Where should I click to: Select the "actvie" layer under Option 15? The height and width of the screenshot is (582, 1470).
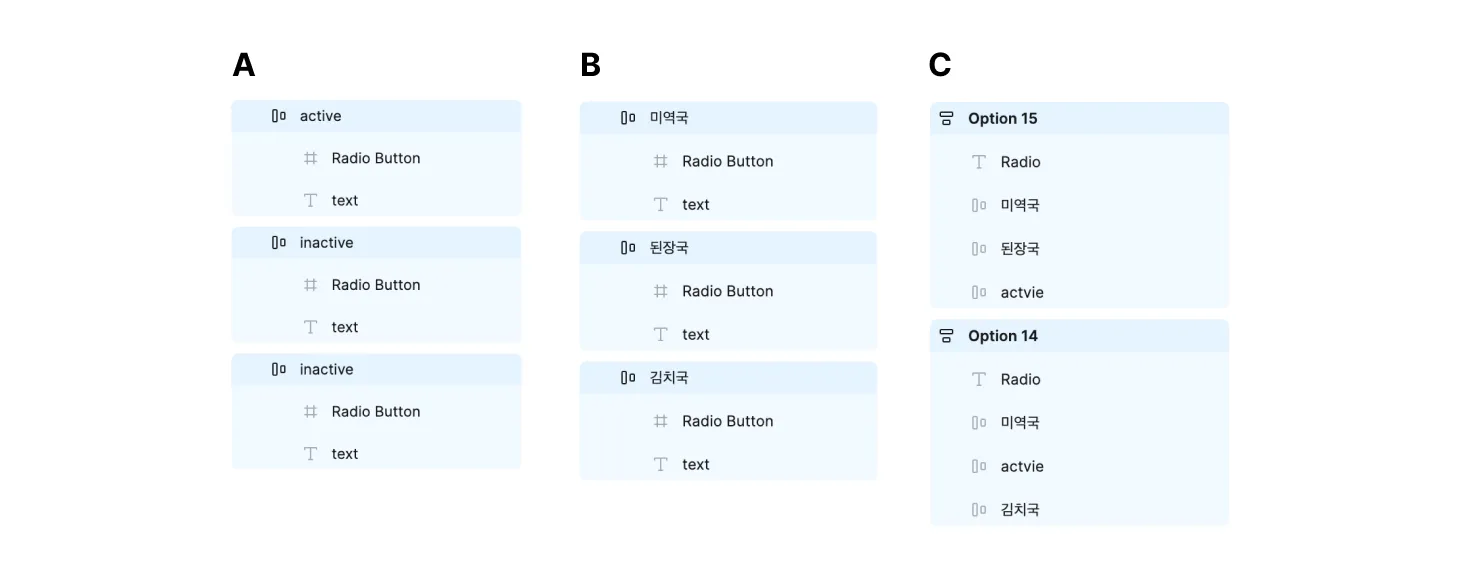(x=1022, y=293)
